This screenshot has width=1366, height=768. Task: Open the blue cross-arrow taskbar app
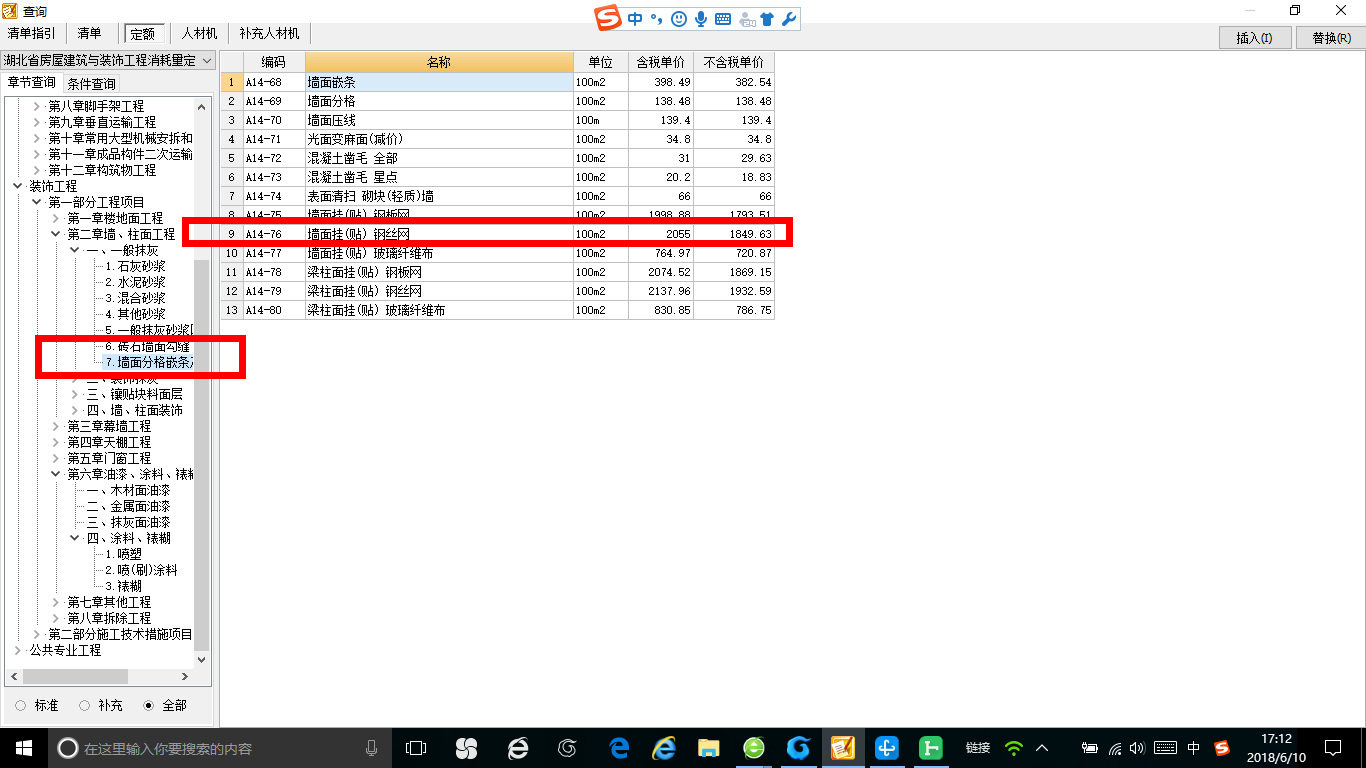(887, 748)
